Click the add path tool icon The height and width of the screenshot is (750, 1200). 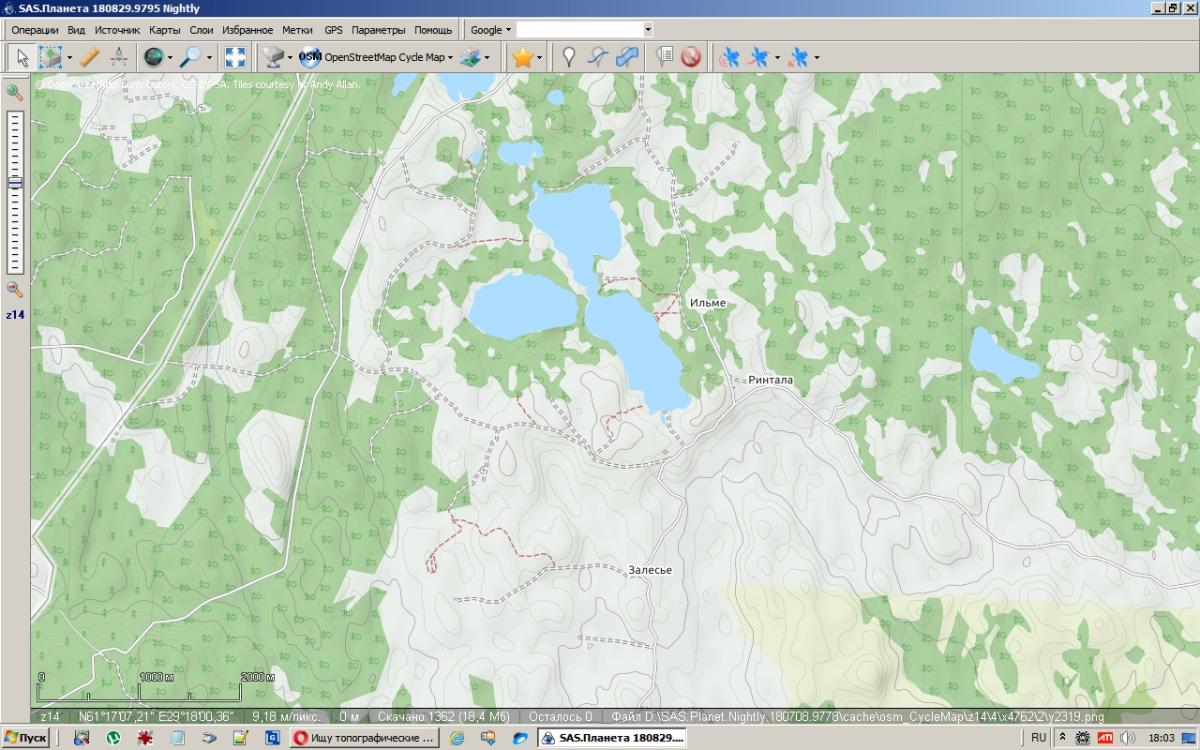[597, 58]
